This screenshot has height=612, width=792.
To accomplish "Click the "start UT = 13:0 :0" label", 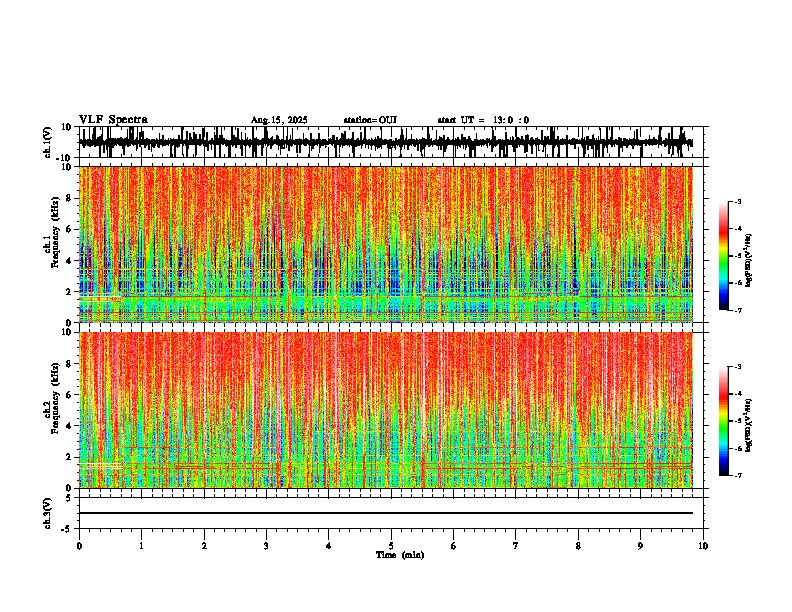I will click(483, 120).
